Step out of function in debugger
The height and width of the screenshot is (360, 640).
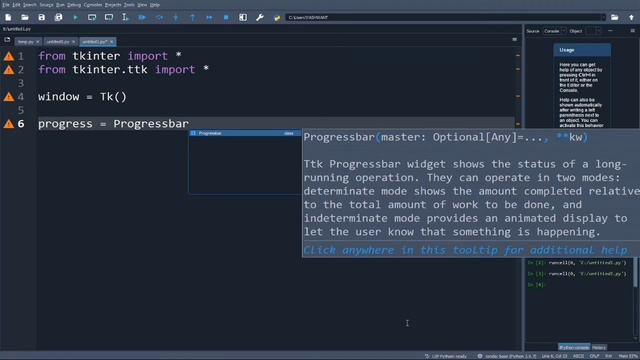[x=193, y=18]
